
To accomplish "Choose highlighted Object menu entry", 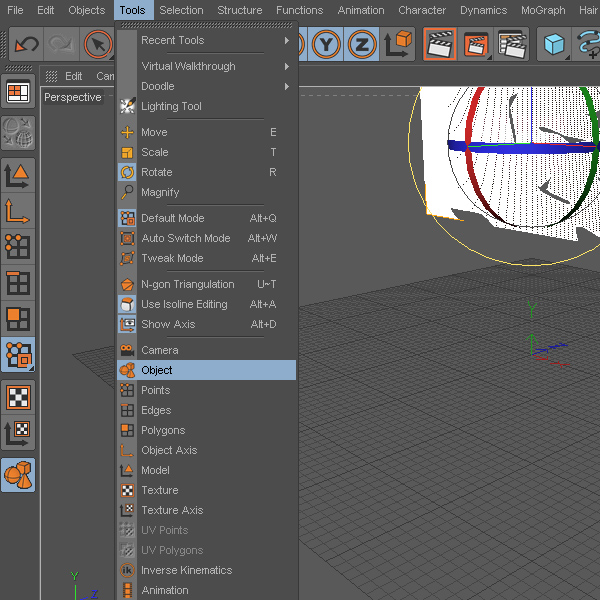I will pyautogui.click(x=207, y=370).
